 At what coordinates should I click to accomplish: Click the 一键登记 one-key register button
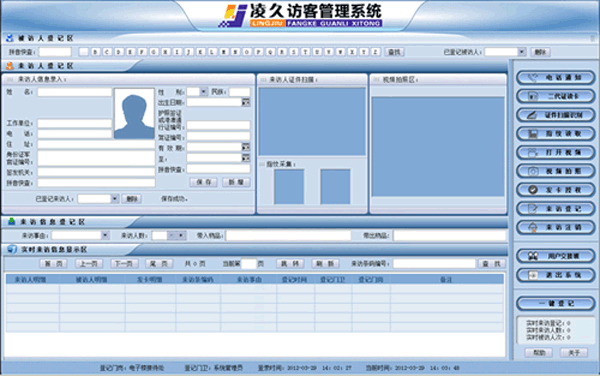pos(556,304)
